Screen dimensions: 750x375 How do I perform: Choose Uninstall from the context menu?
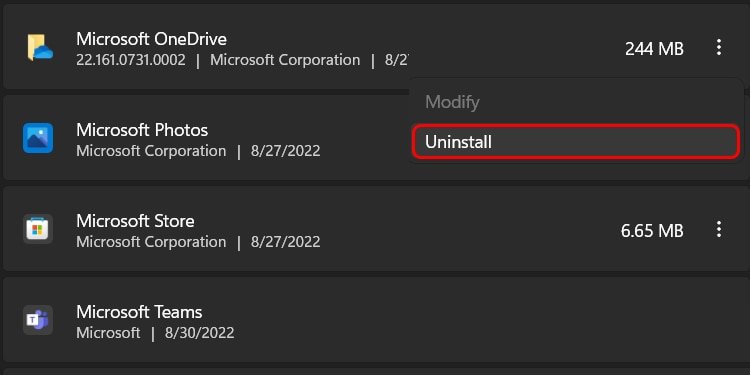[x=576, y=142]
